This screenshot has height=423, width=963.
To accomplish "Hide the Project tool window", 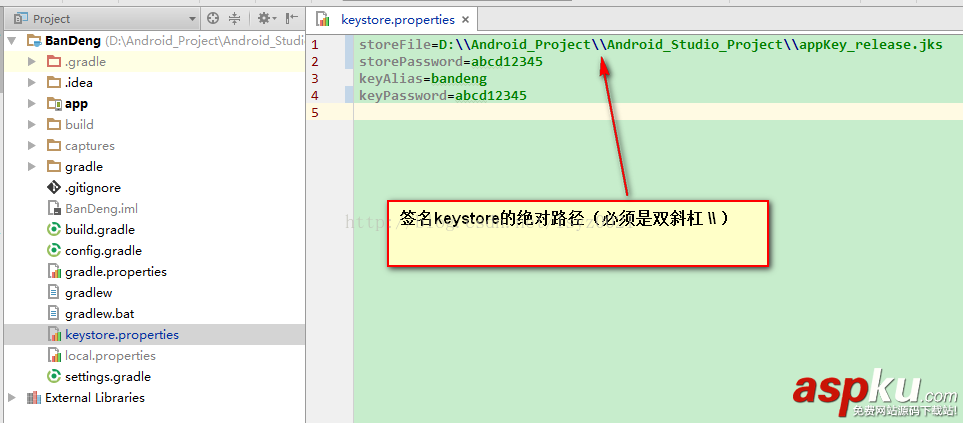I will point(292,18).
